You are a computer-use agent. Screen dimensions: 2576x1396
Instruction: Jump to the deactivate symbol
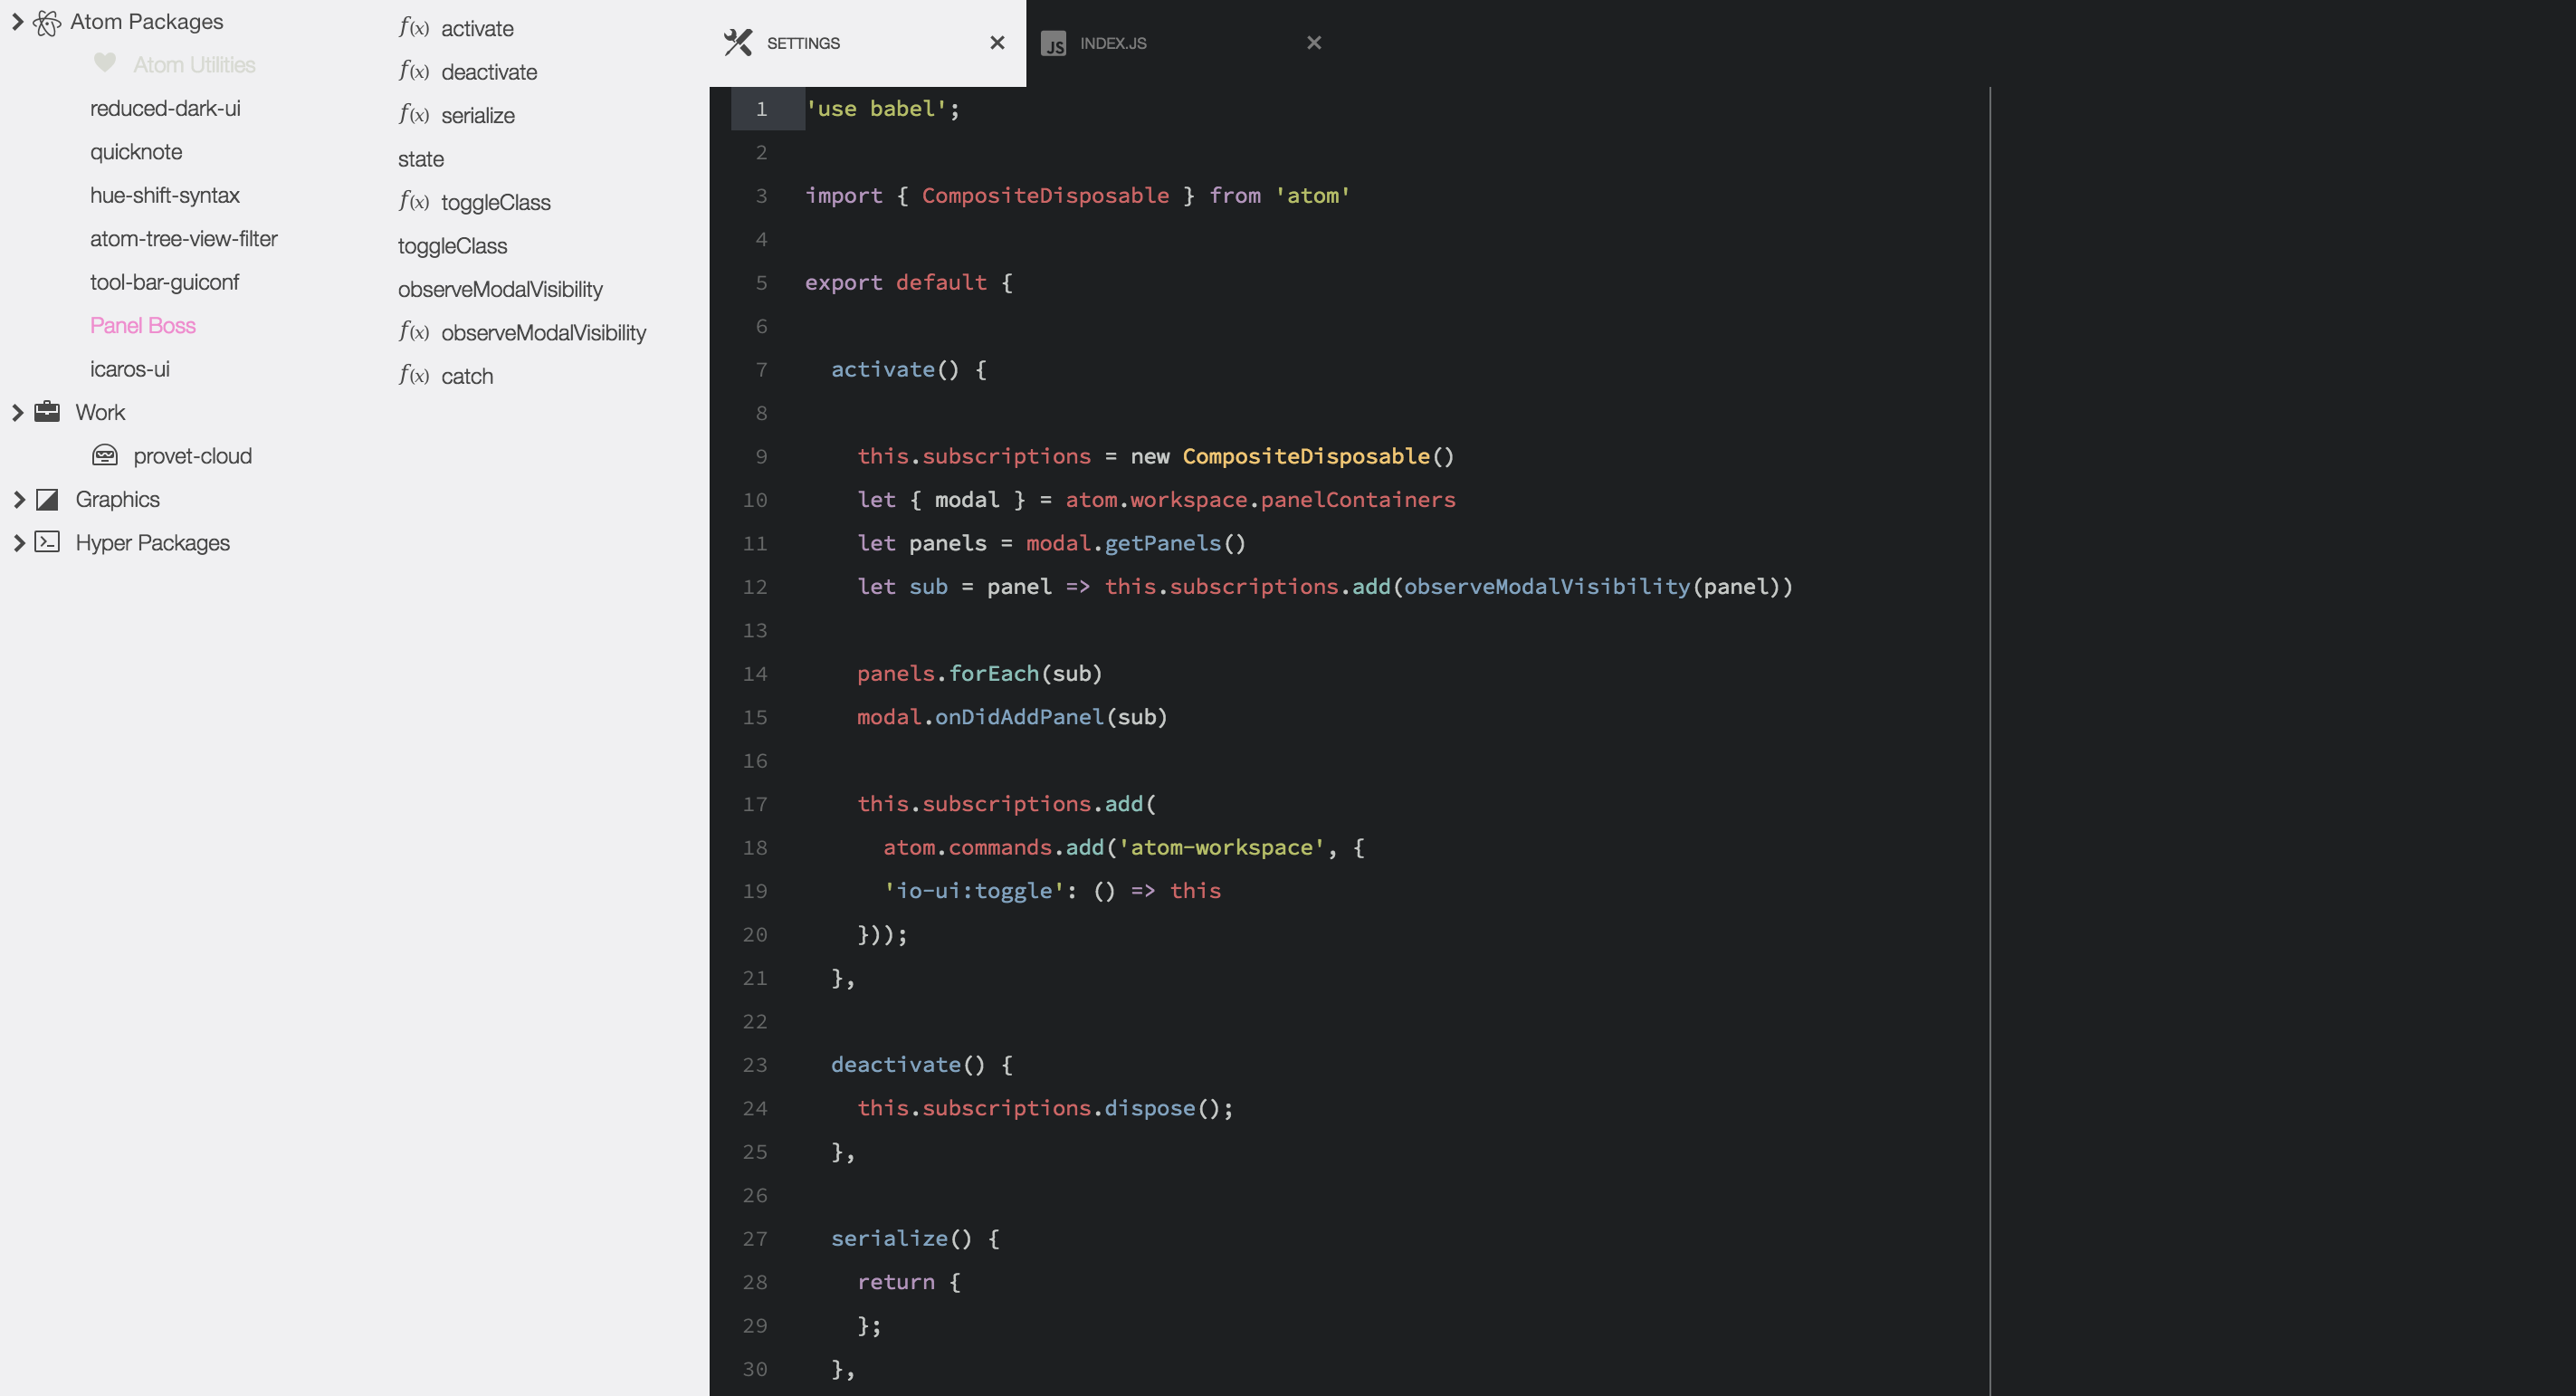coord(489,72)
